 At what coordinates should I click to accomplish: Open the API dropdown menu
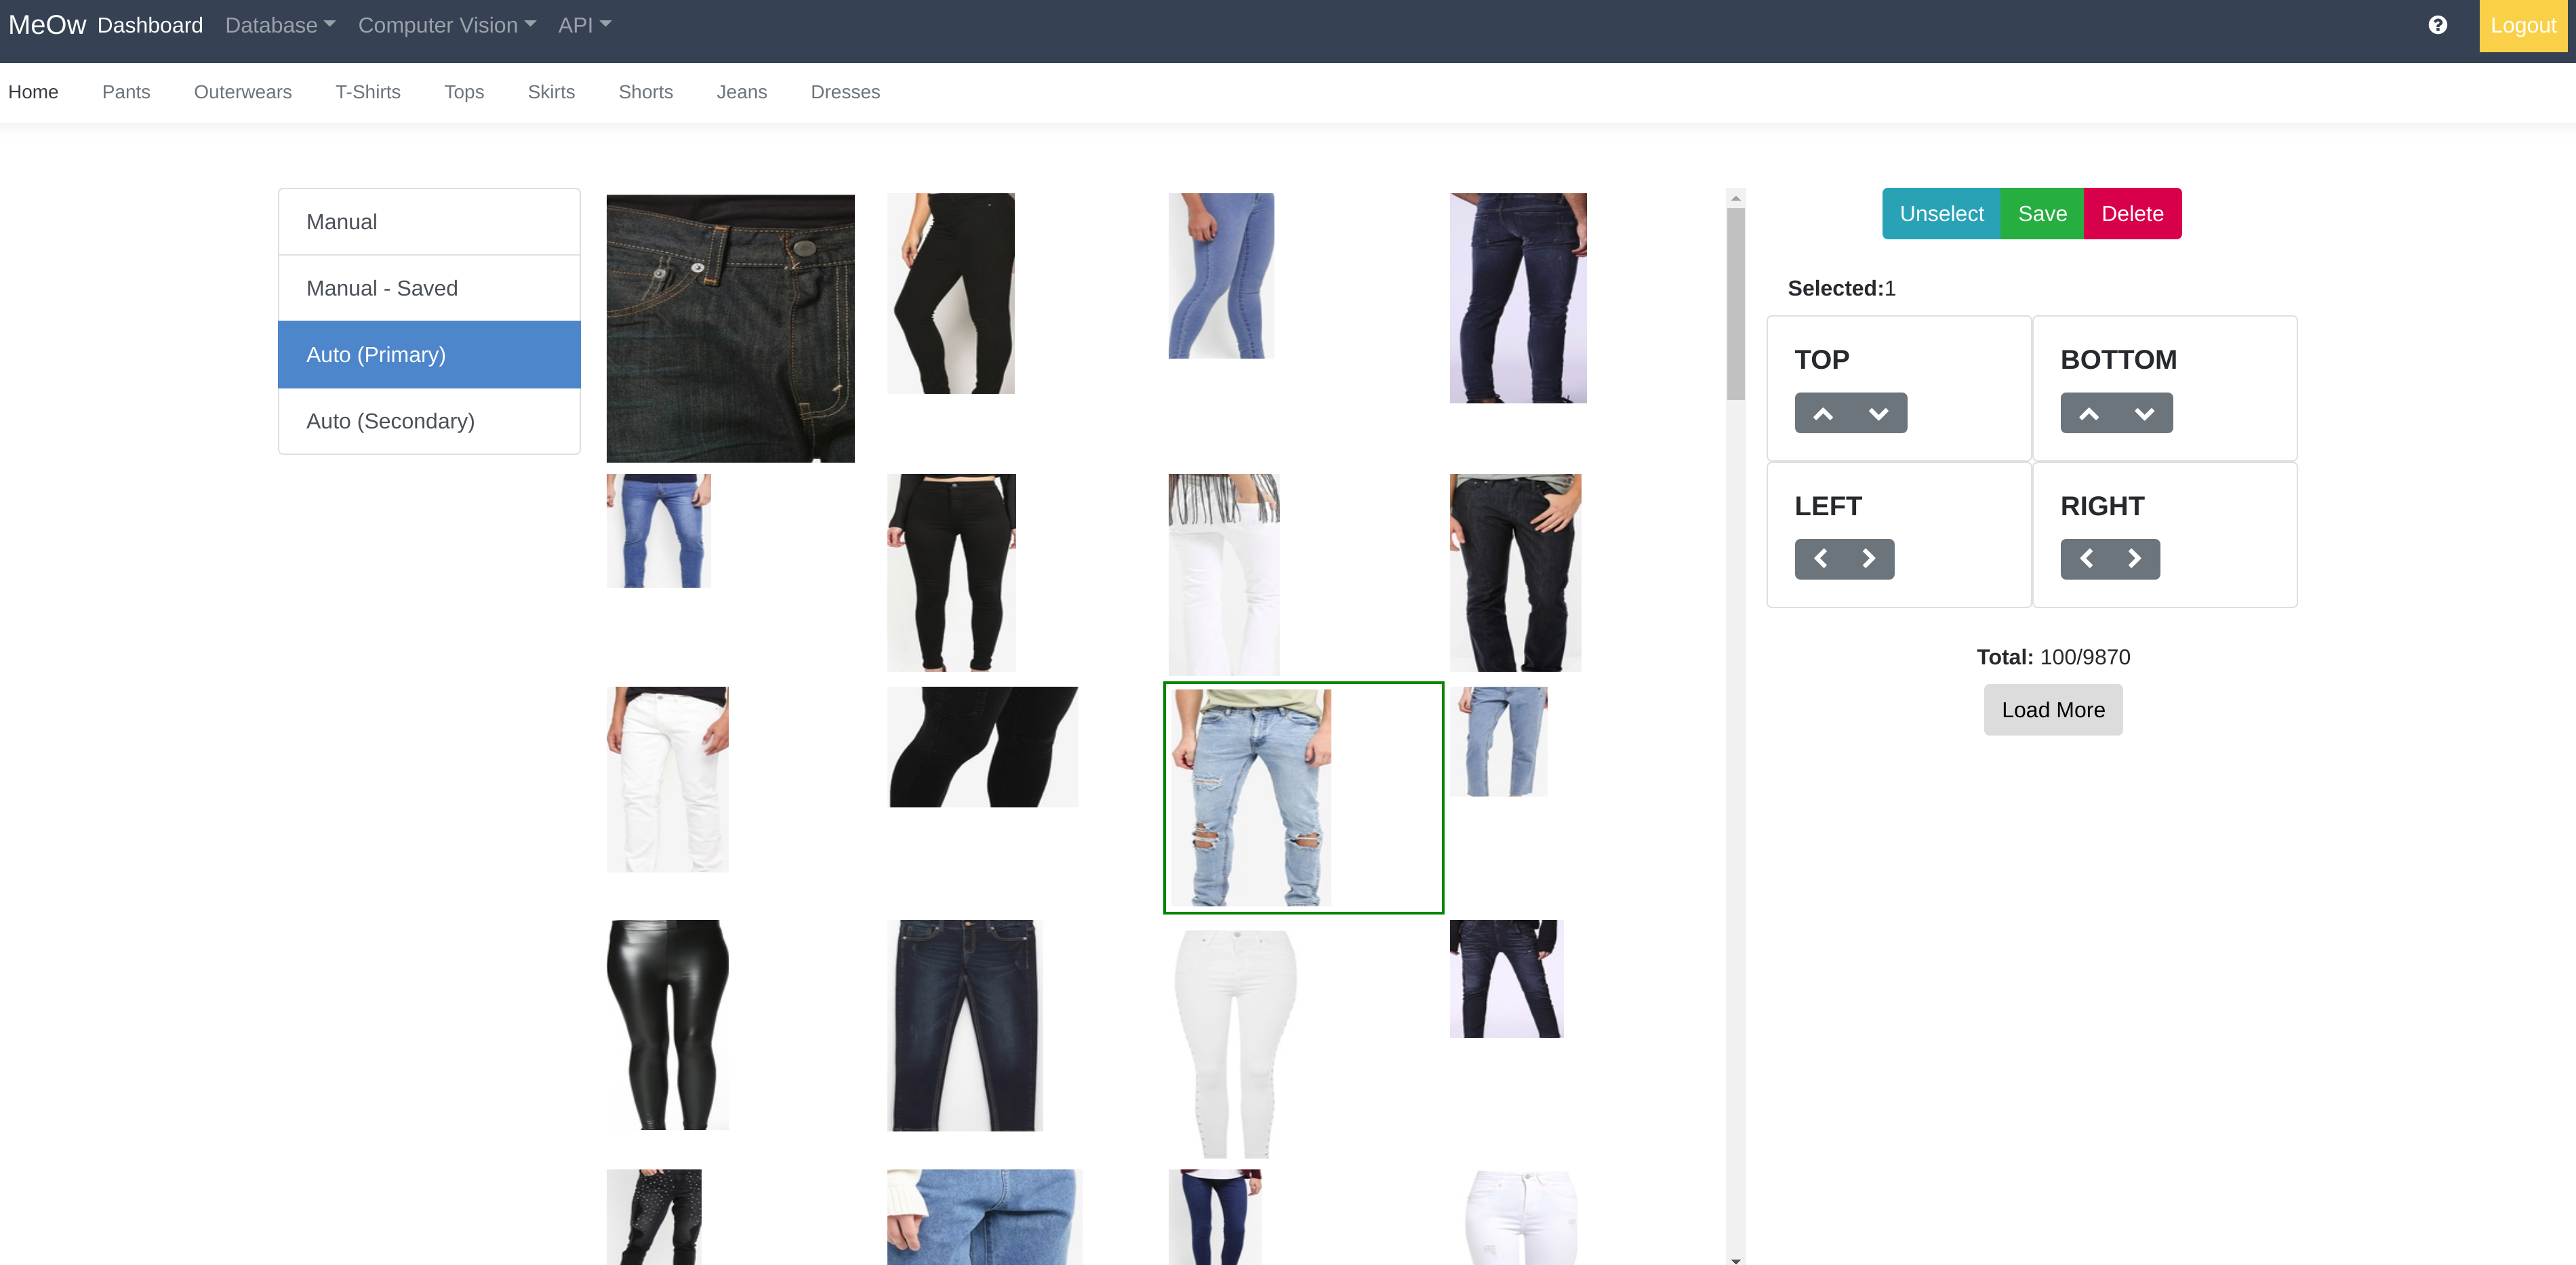point(584,25)
